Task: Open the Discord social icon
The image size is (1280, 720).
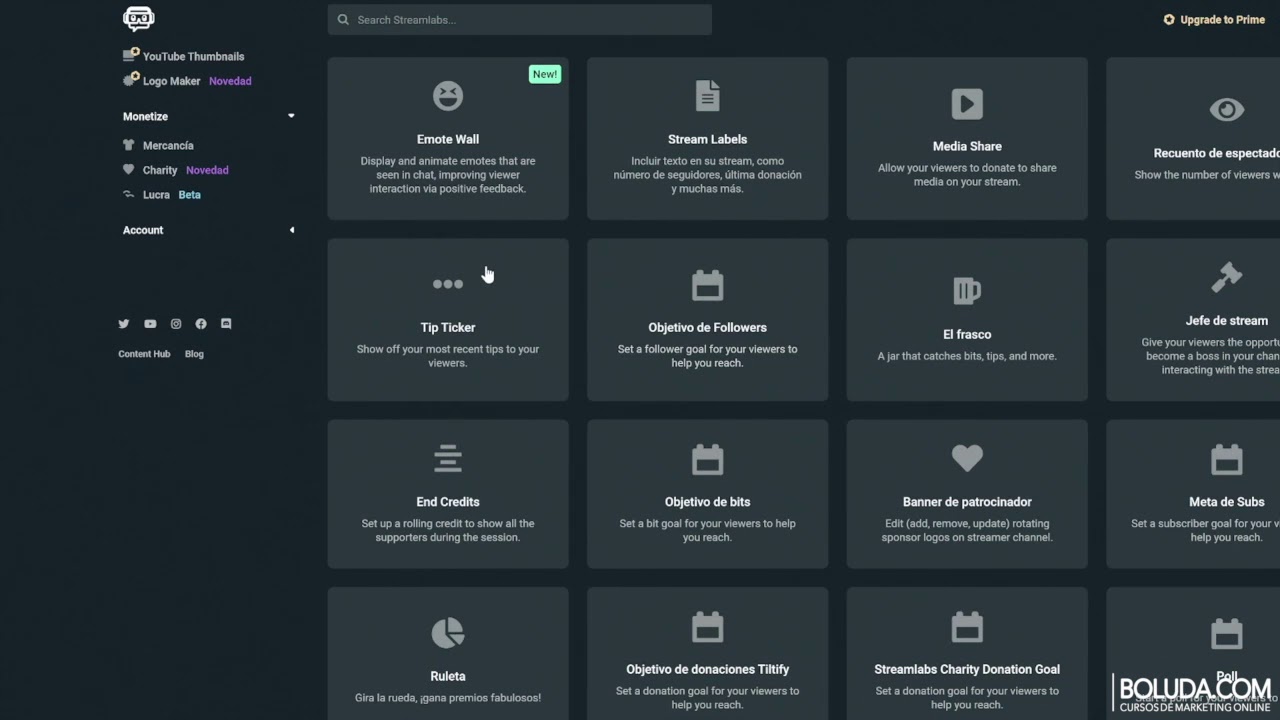Action: [226, 324]
